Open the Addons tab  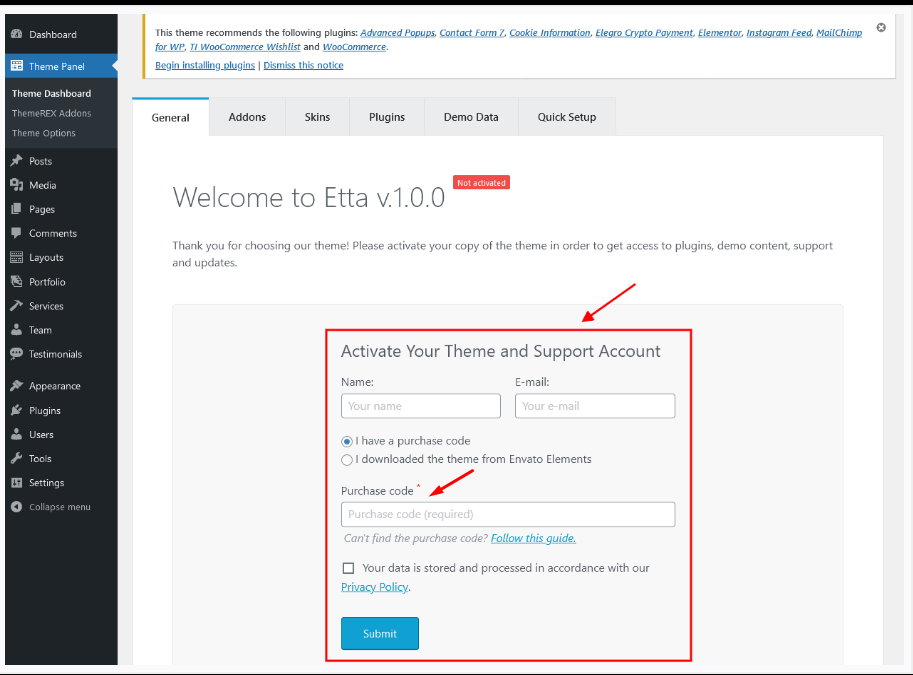[x=247, y=117]
